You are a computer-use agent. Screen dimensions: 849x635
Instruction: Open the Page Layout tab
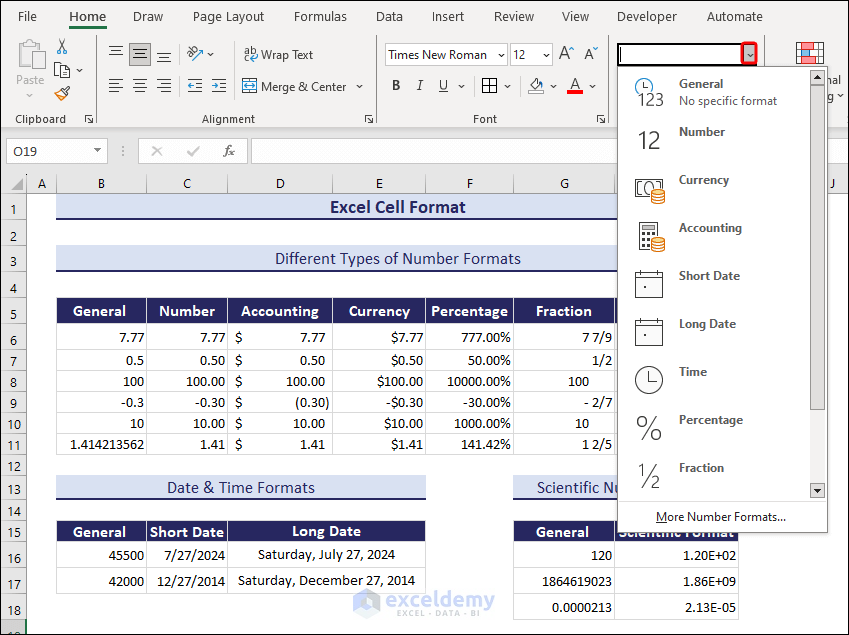[228, 17]
